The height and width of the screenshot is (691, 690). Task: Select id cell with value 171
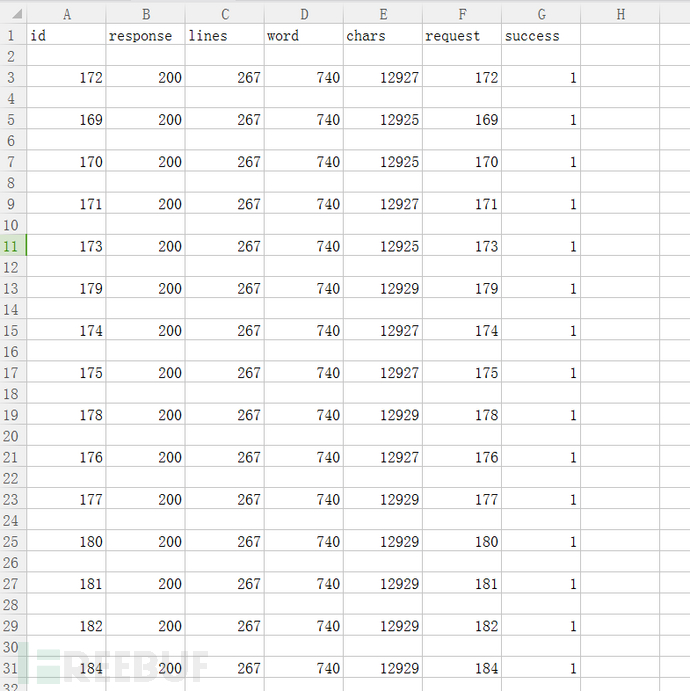point(67,204)
